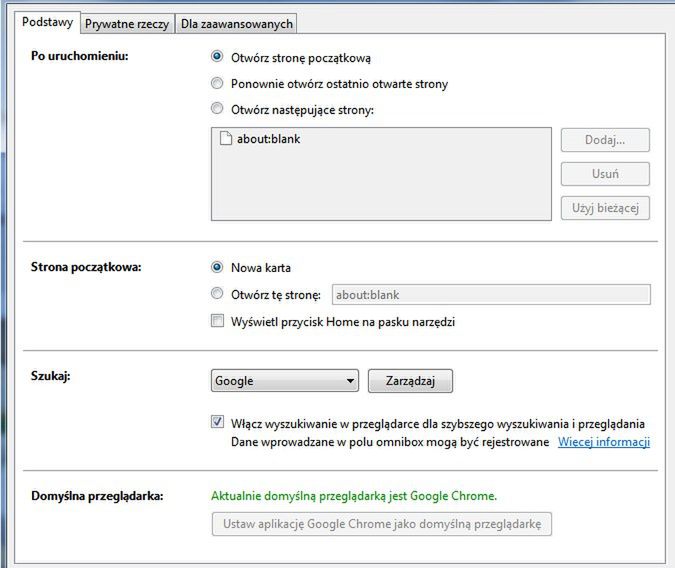
Task: Enable Wyświetl przycisk Home na pasku narzędzi
Action: [217, 321]
